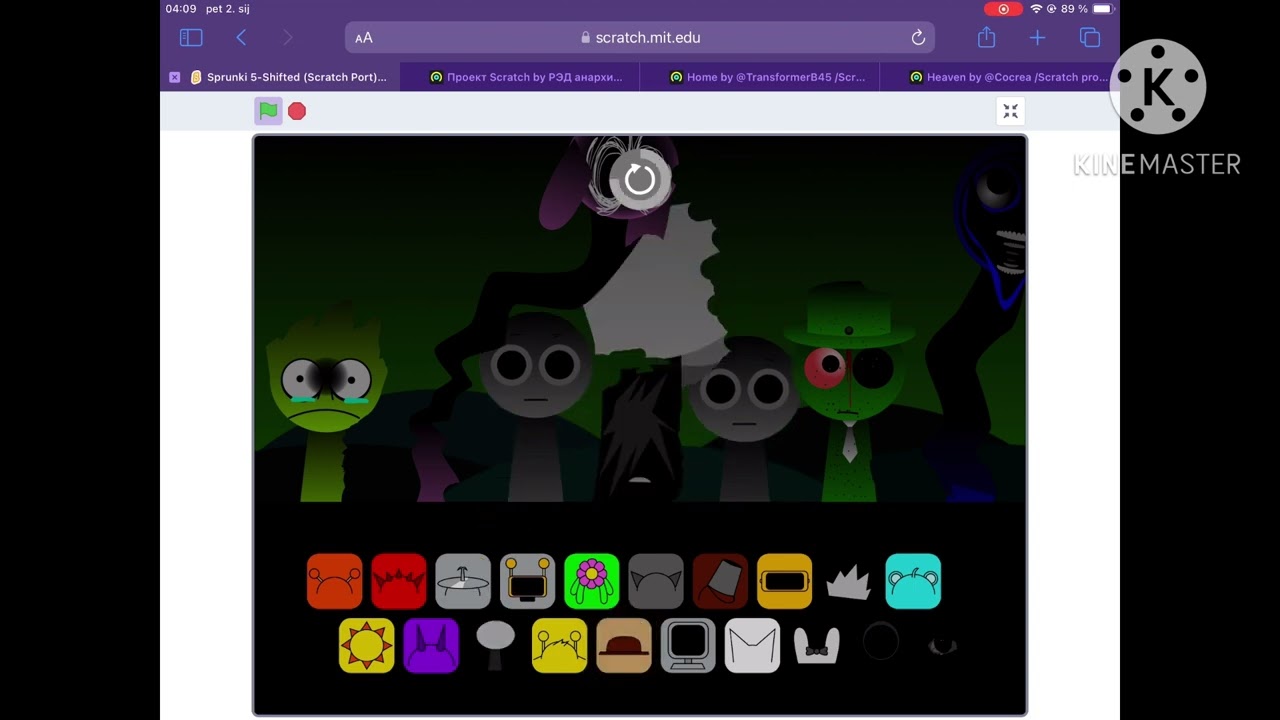Choose the silver satellite dish character icon
This screenshot has width=1280, height=720.
point(463,581)
